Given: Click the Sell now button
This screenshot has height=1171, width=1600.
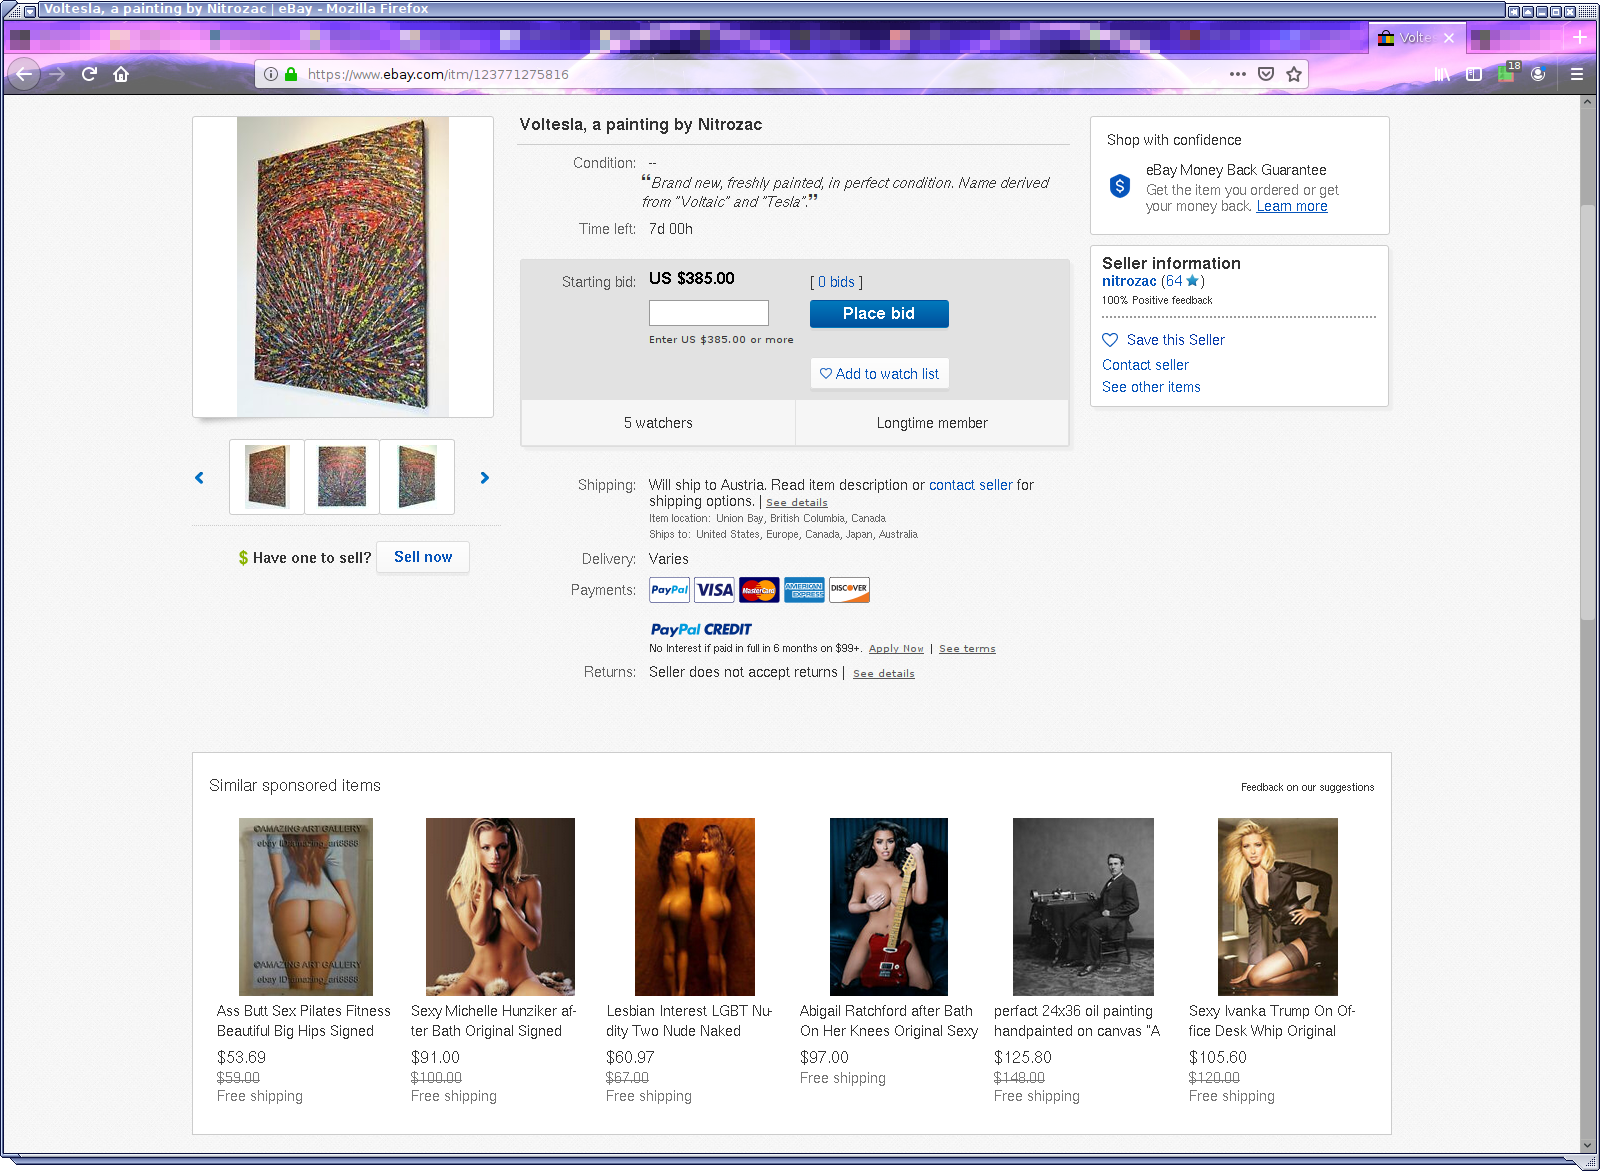Looking at the screenshot, I should coord(423,557).
